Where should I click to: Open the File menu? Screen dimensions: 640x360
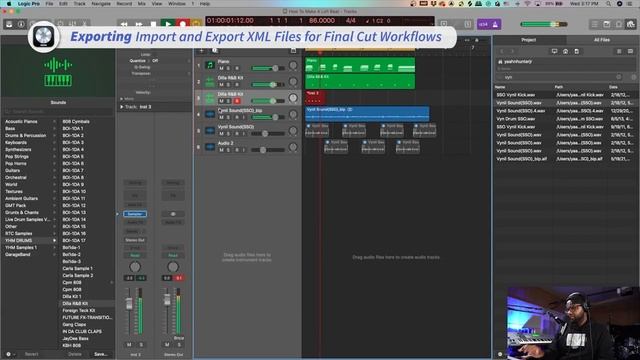(x=49, y=4)
